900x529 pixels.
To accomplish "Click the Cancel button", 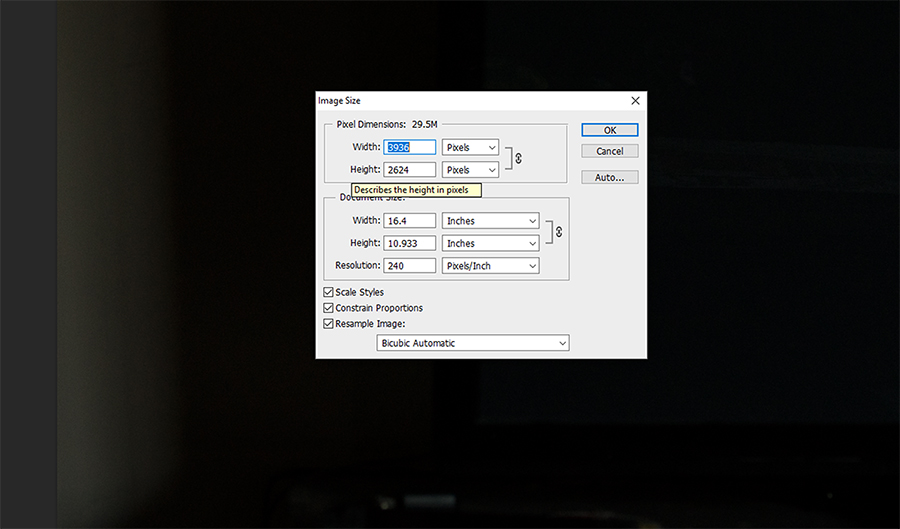I will pyautogui.click(x=610, y=151).
